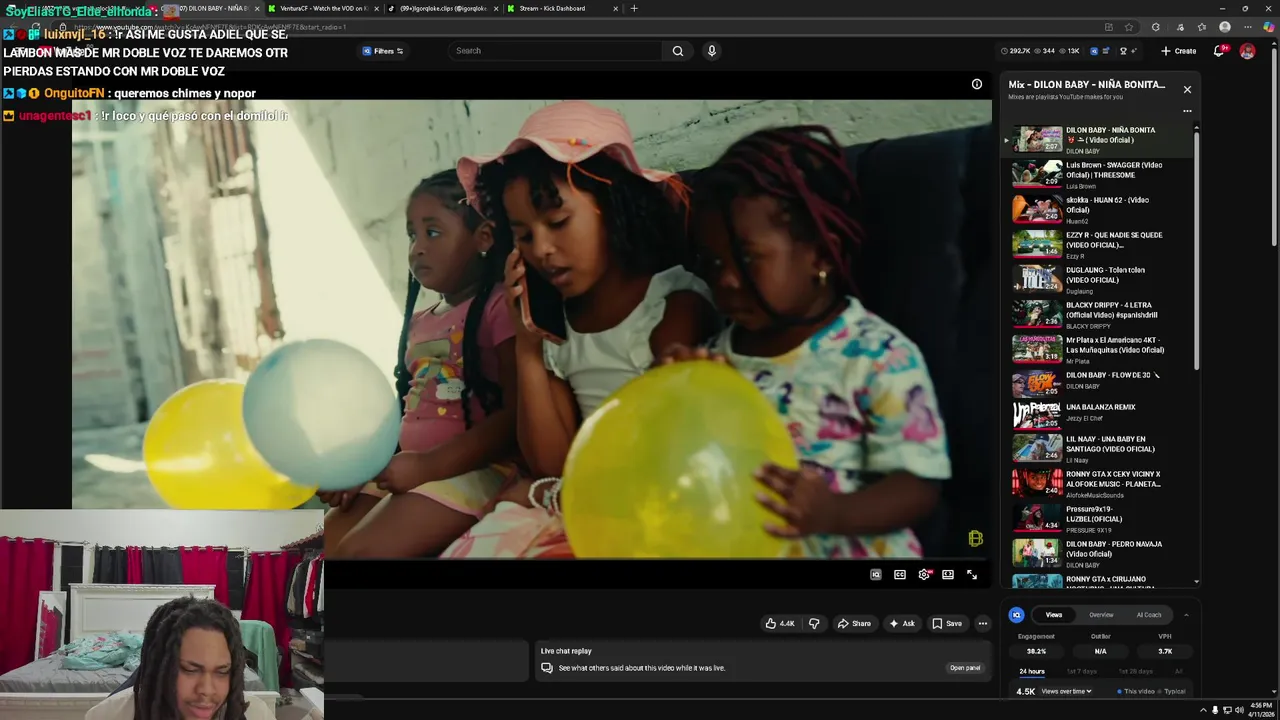Click the vidIQ logo in the panel
Image resolution: width=1280 pixels, height=720 pixels.
click(1016, 615)
